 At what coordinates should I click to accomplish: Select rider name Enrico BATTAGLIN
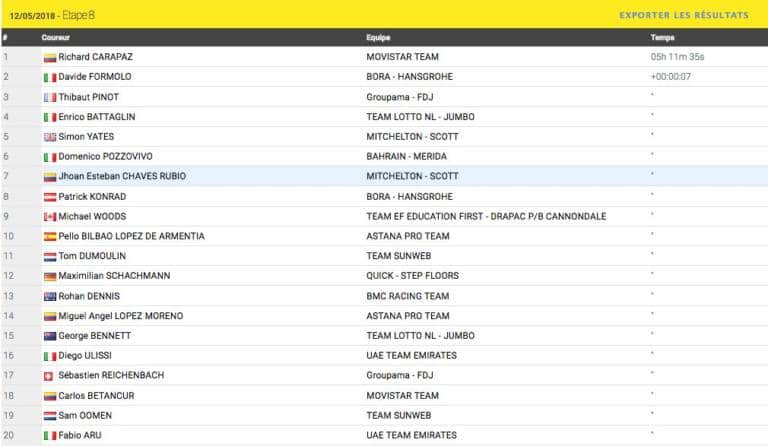tap(96, 117)
